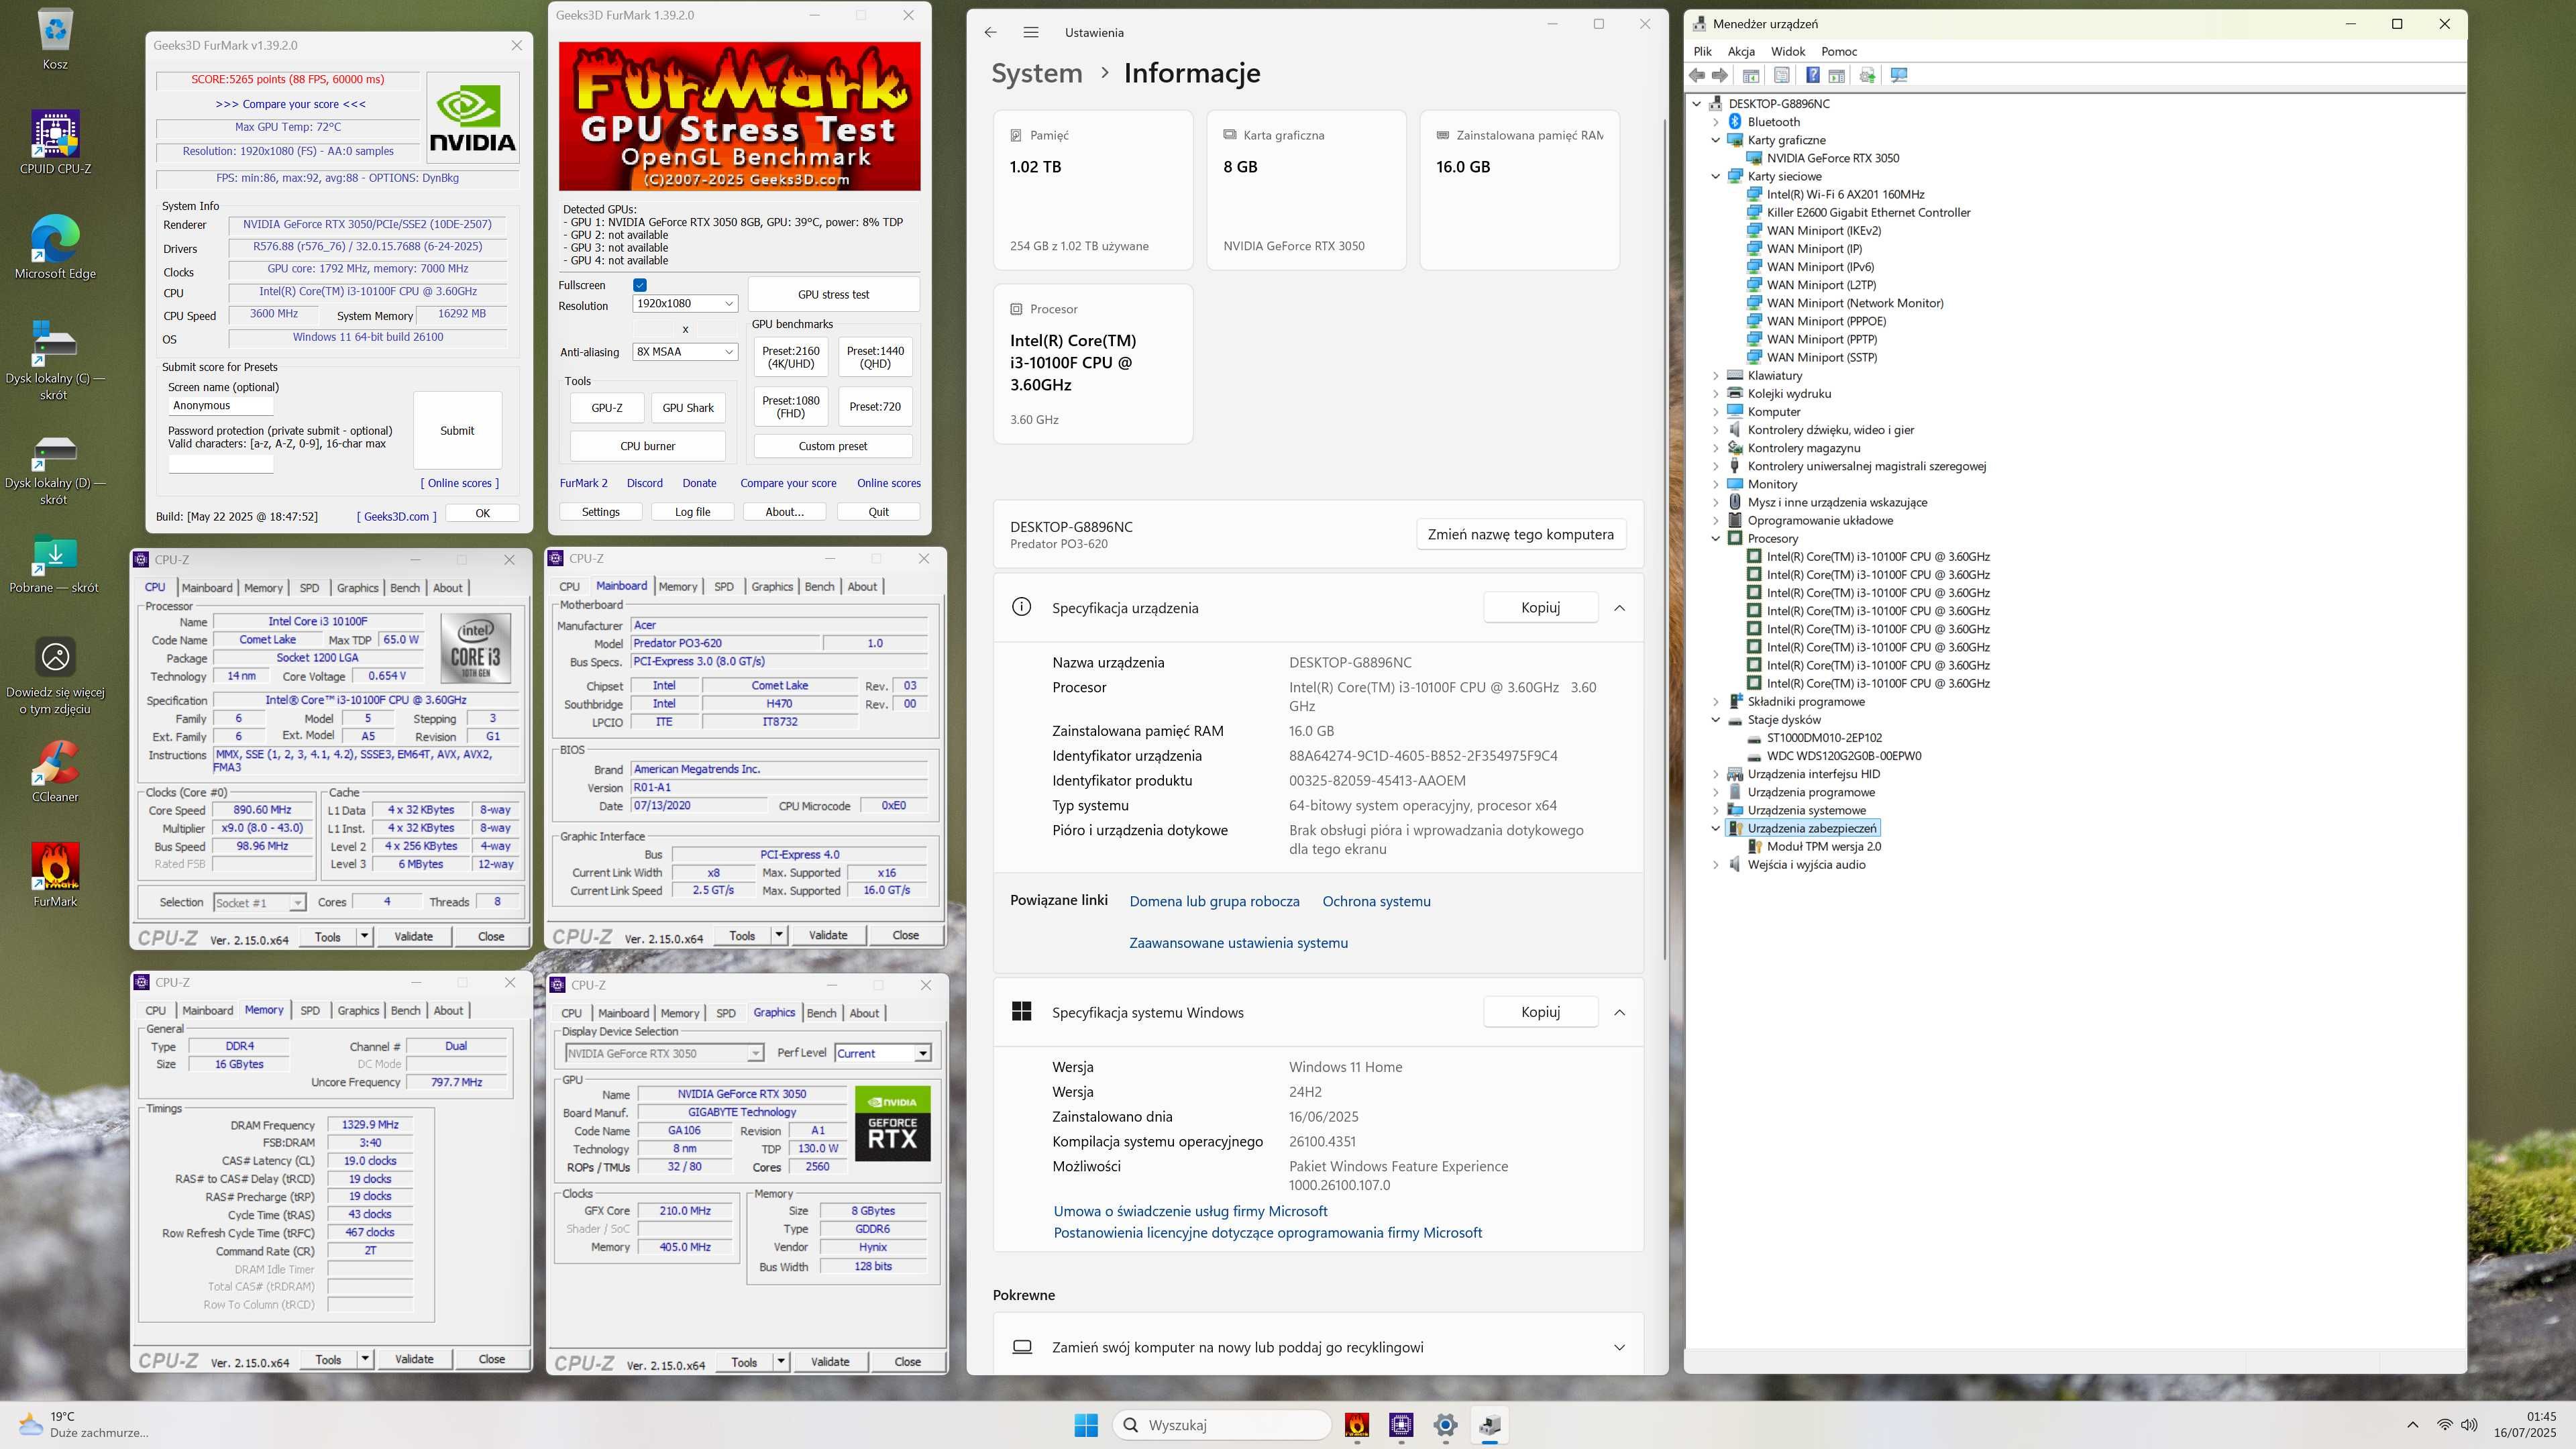2576x1449 pixels.
Task: Click blue Help icon in Device Manager toolbar
Action: click(x=1812, y=76)
